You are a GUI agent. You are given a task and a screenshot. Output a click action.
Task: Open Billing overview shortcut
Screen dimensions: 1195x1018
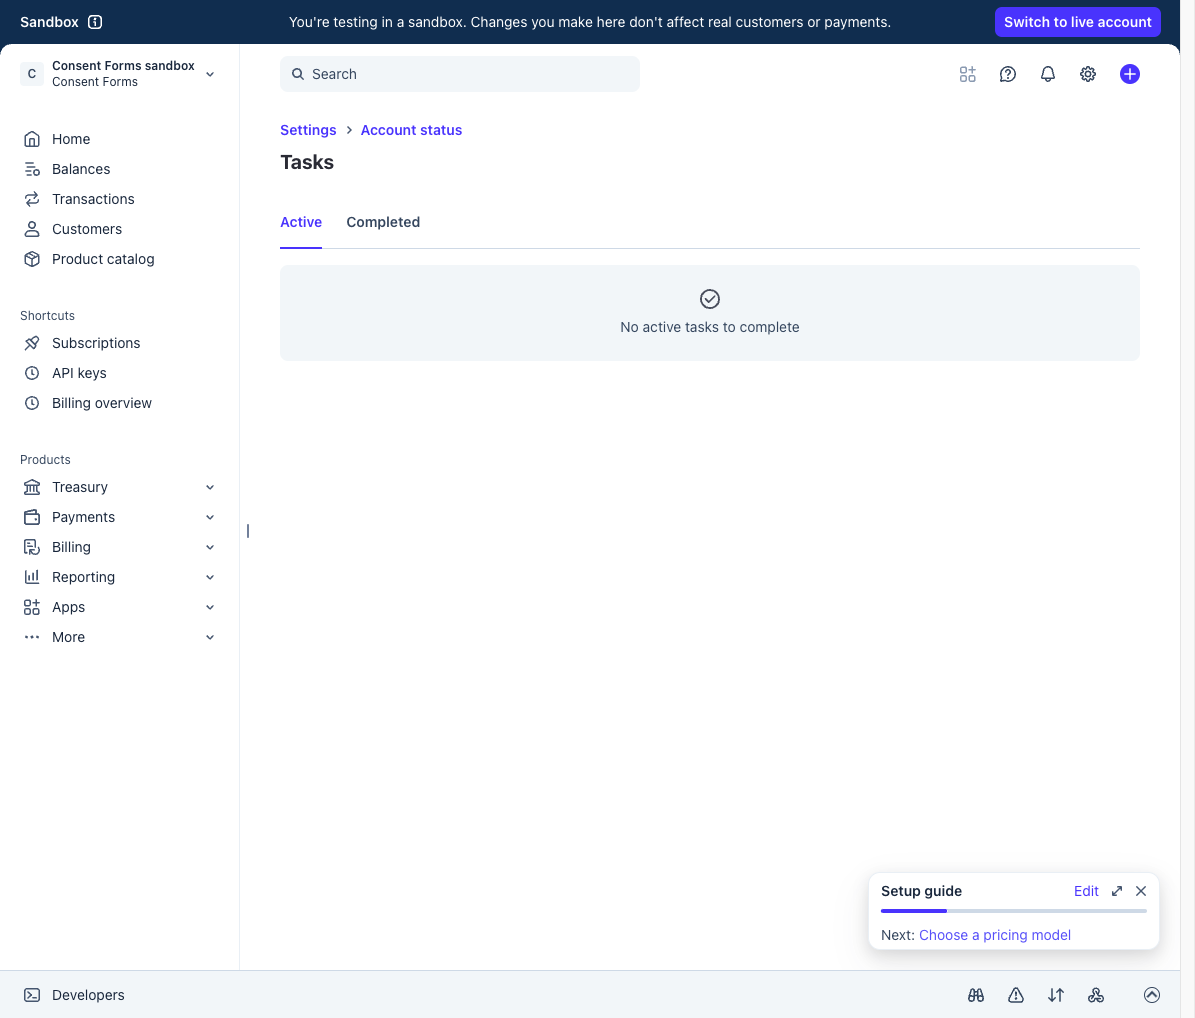pos(101,403)
